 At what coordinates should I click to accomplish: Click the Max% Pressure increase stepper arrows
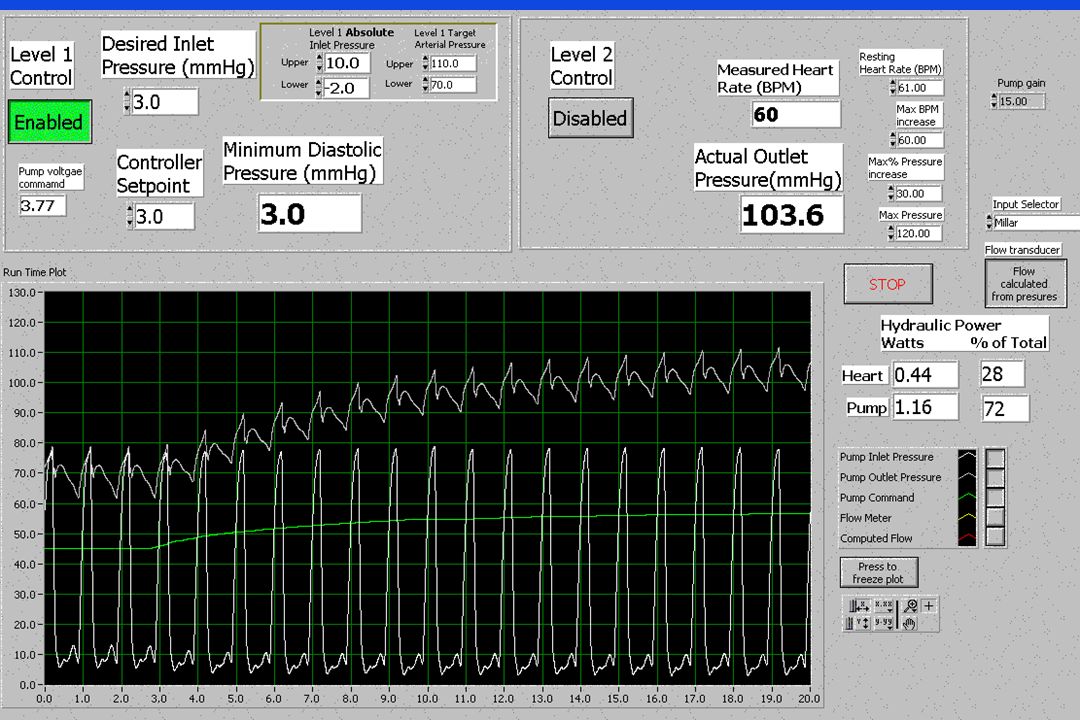click(892, 194)
